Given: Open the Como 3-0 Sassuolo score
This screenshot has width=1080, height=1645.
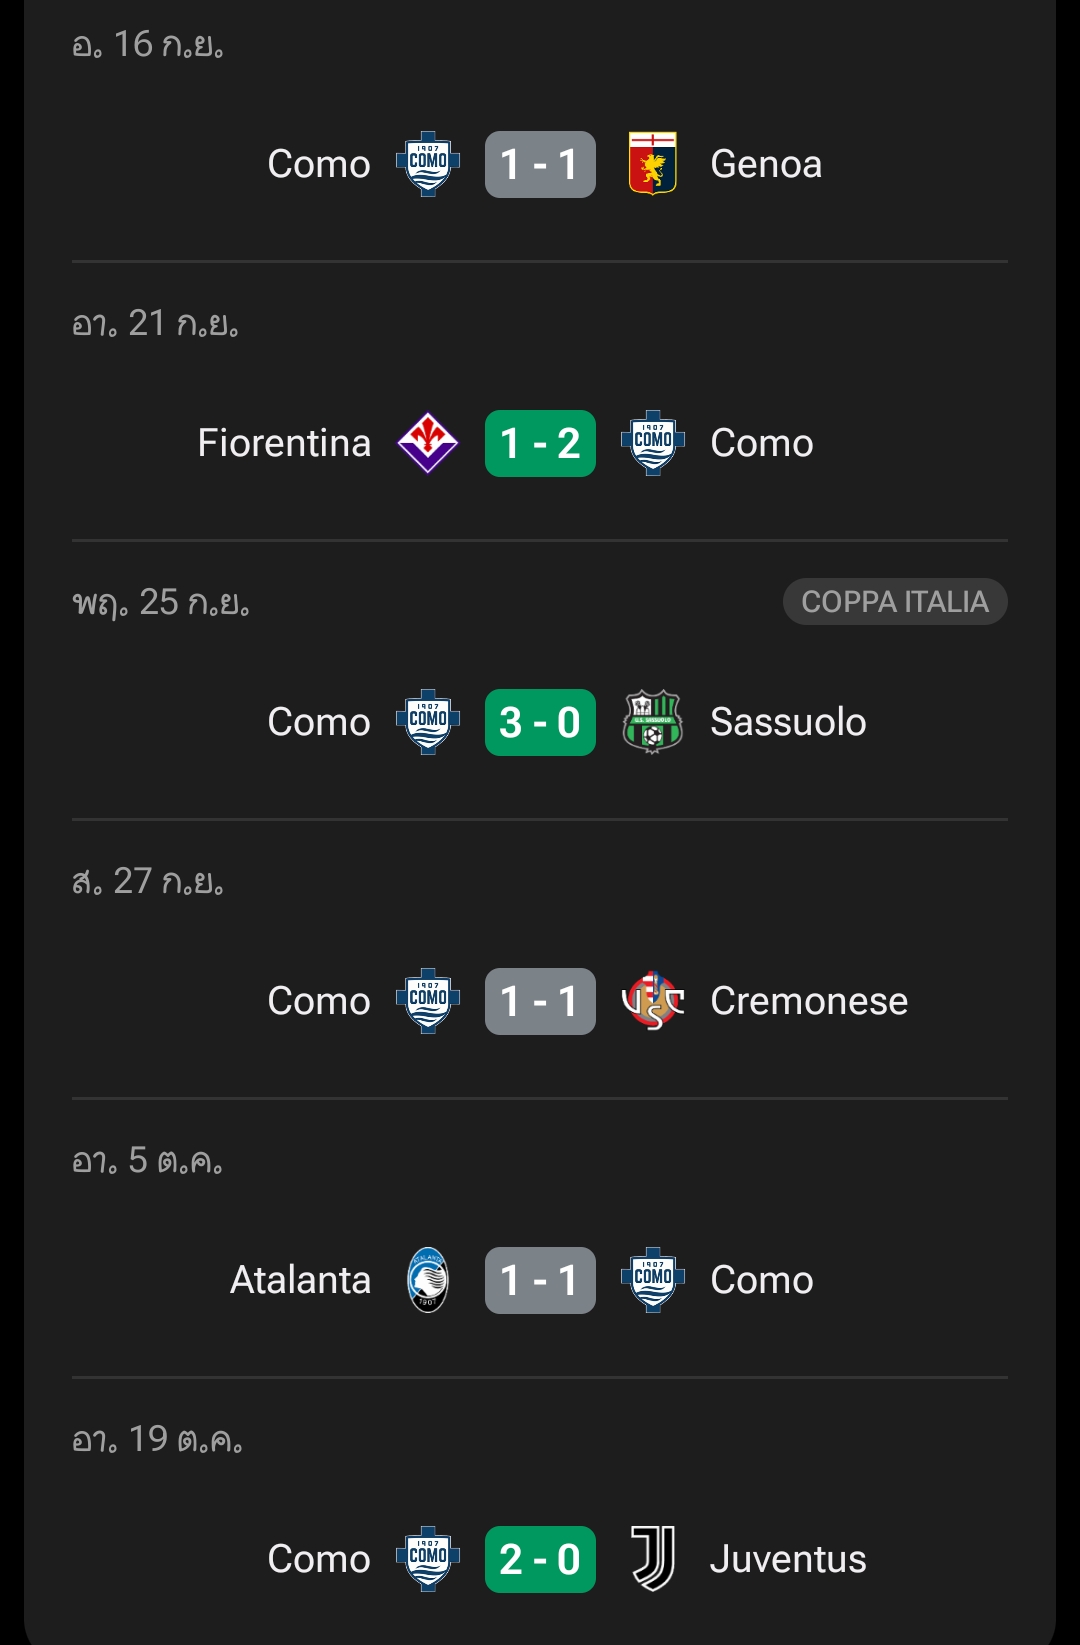Looking at the screenshot, I should point(540,722).
